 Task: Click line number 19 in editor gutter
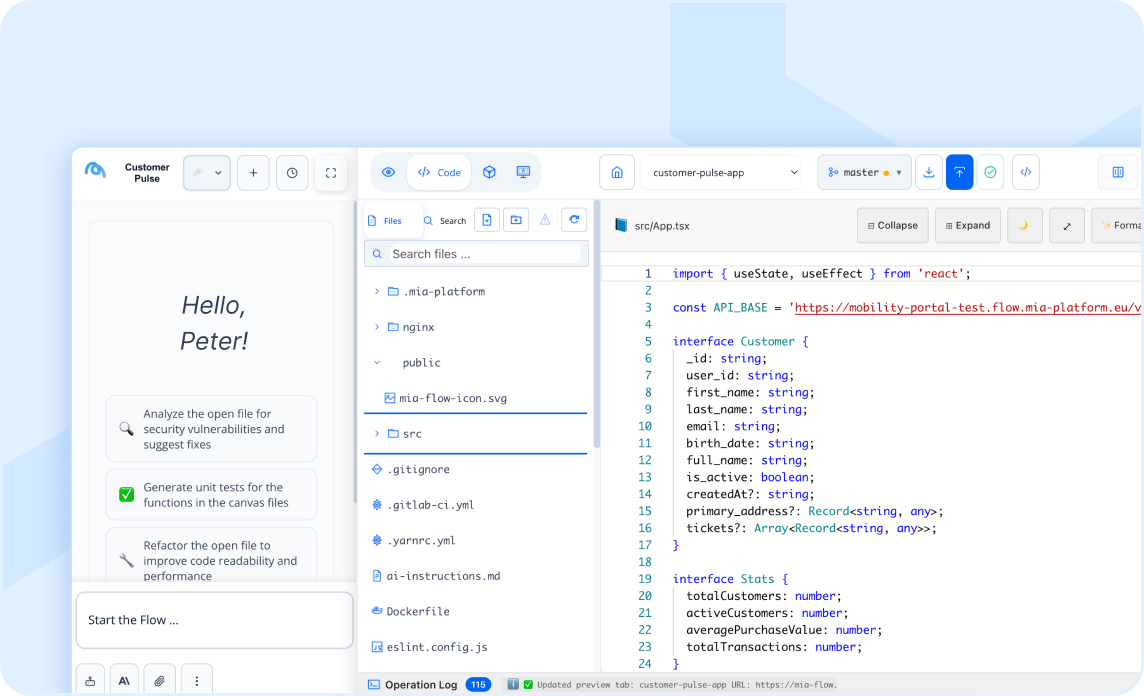(x=645, y=579)
